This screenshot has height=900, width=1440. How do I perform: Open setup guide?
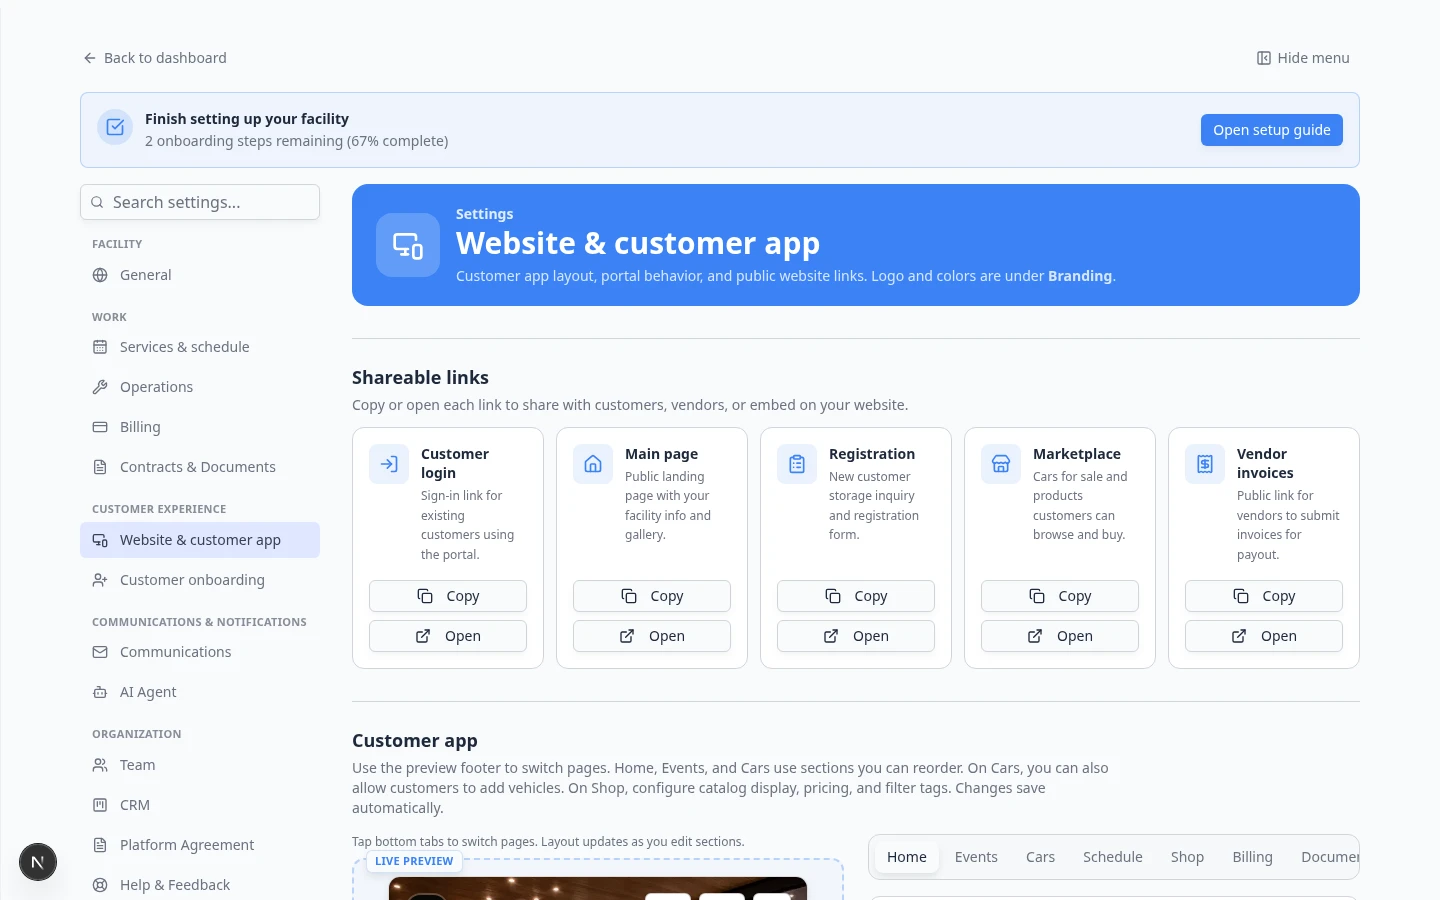coord(1272,130)
